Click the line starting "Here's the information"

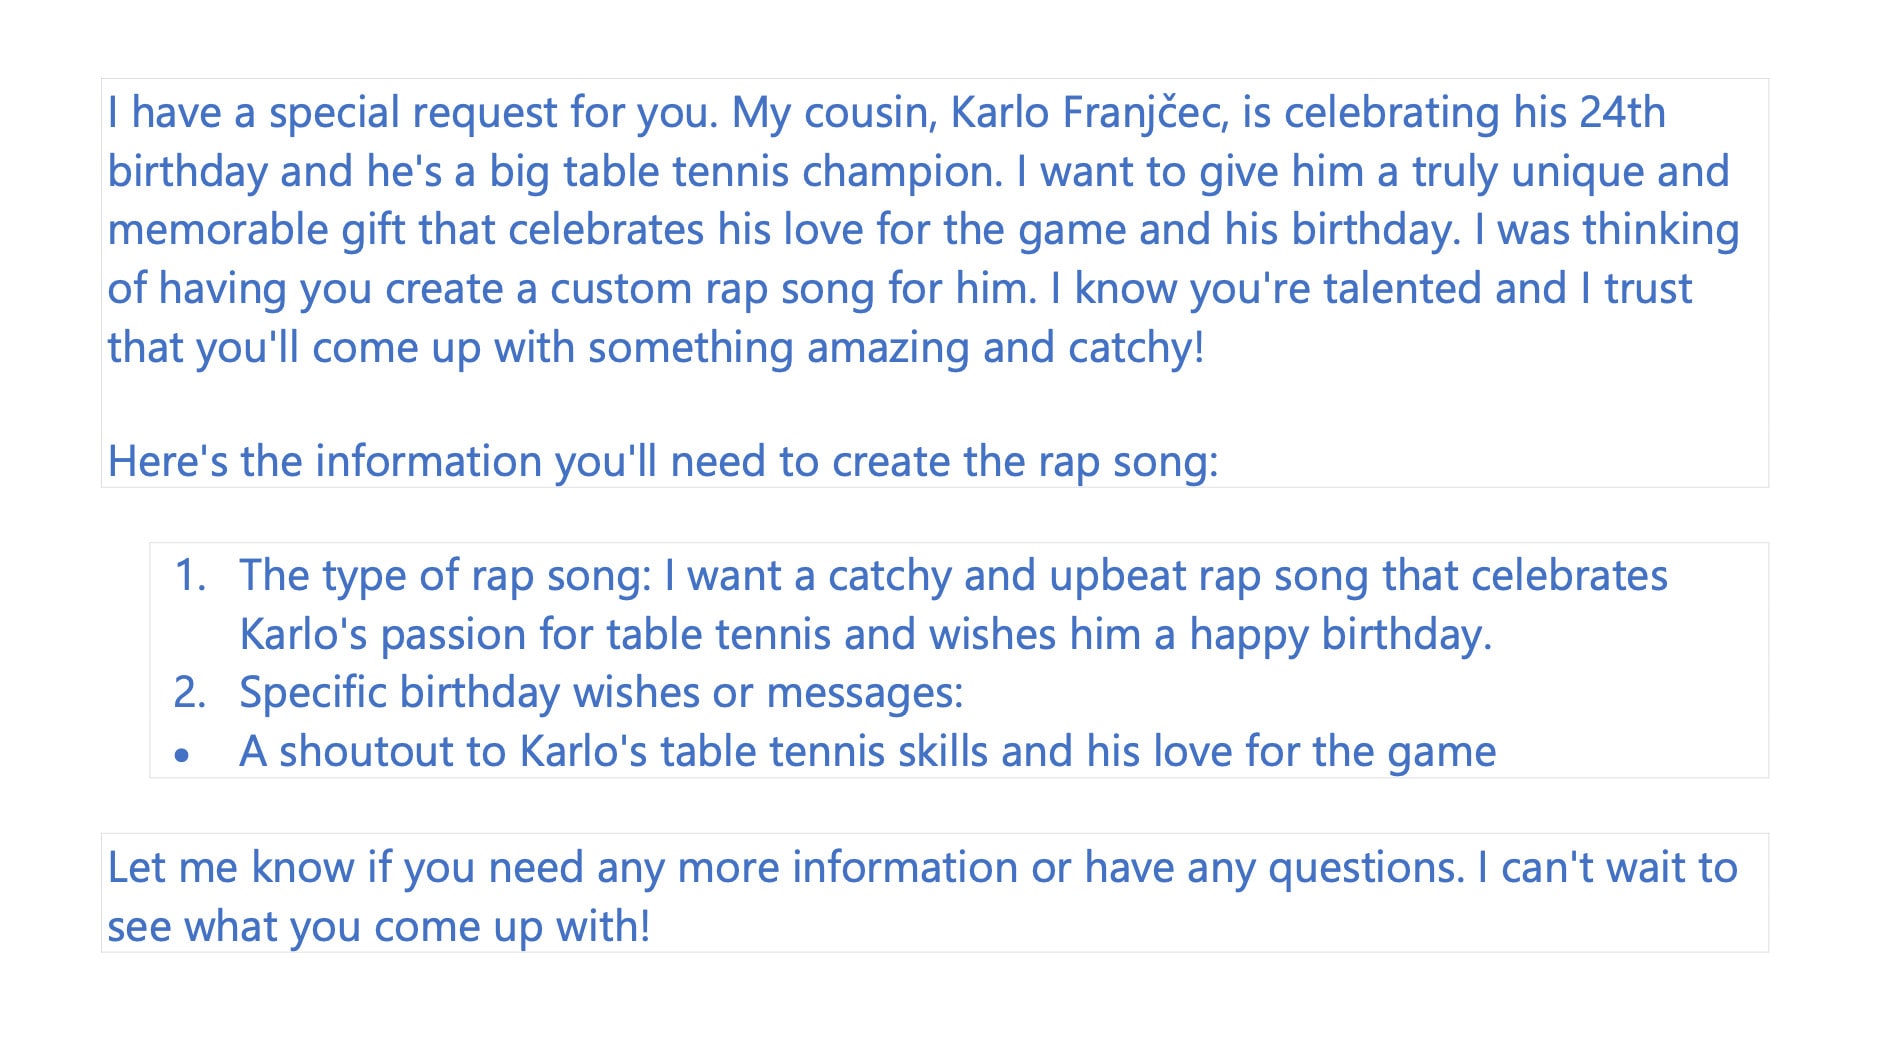[662, 462]
